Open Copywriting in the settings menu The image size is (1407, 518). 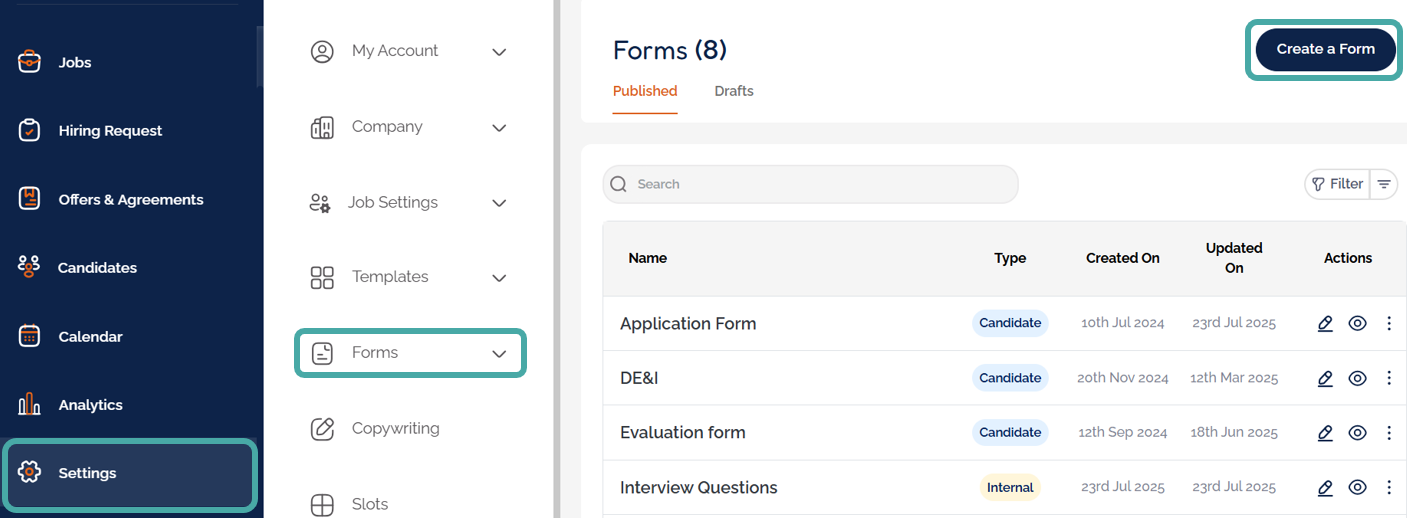click(x=395, y=429)
